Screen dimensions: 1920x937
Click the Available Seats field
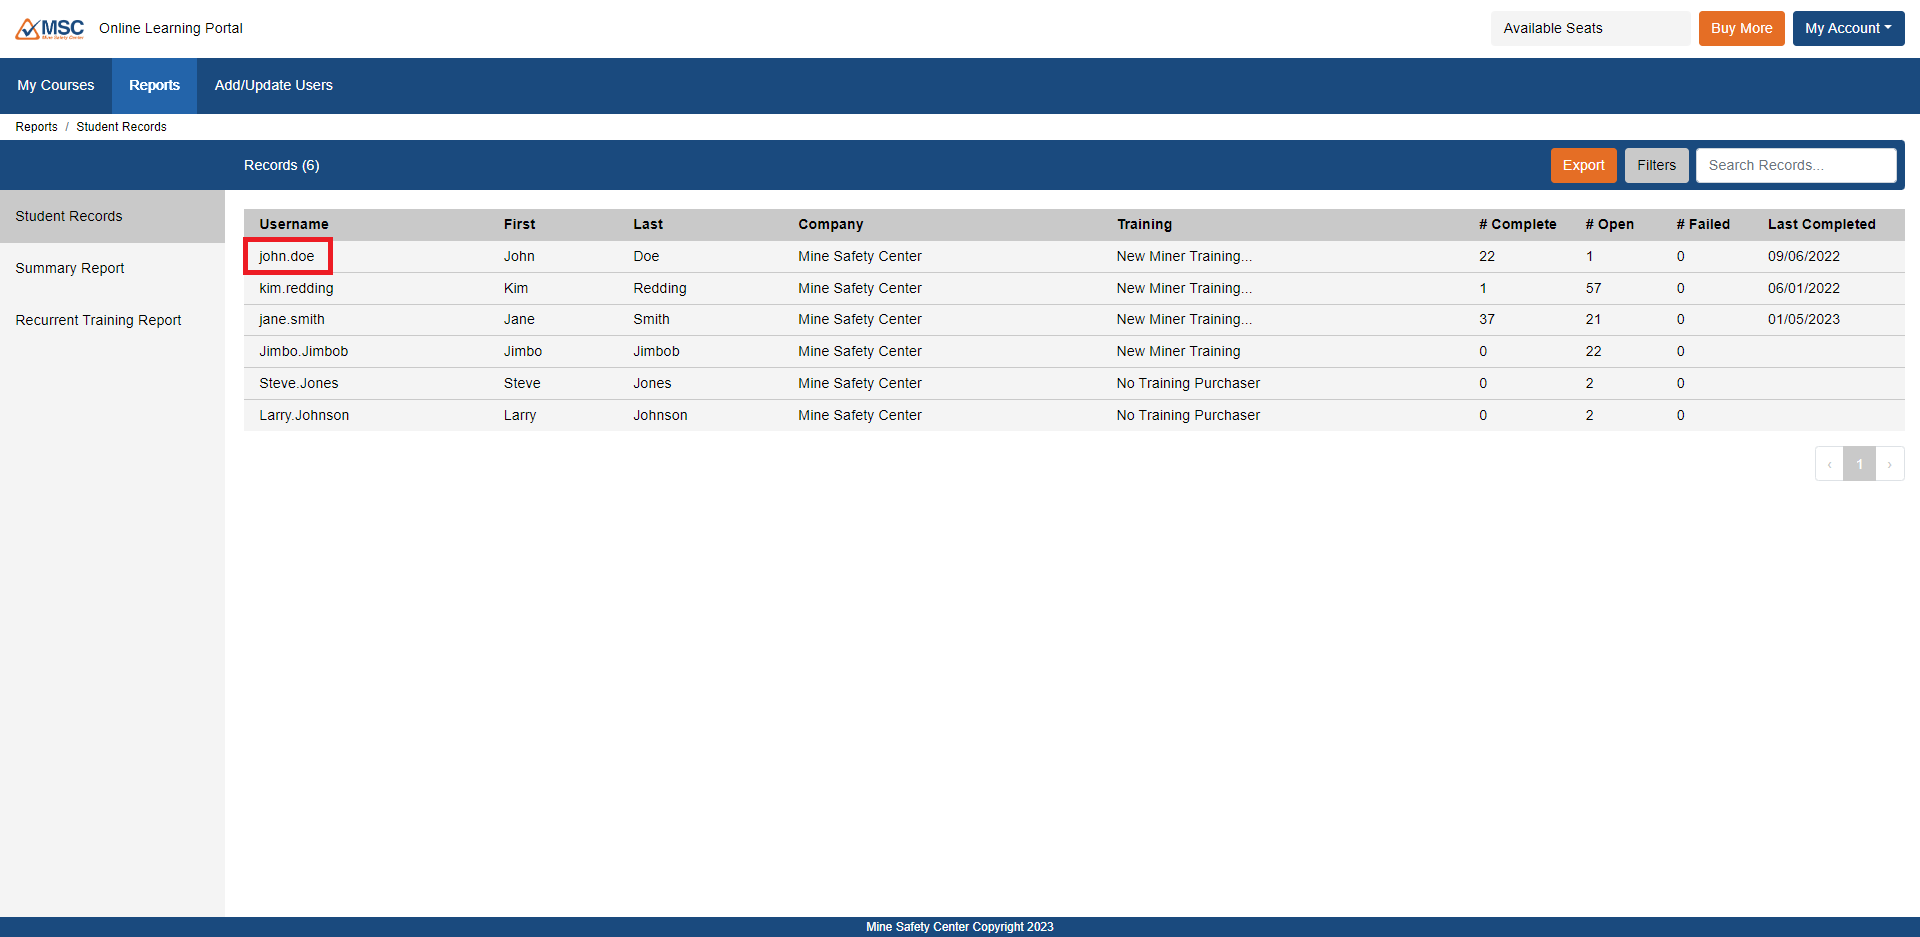(1590, 28)
